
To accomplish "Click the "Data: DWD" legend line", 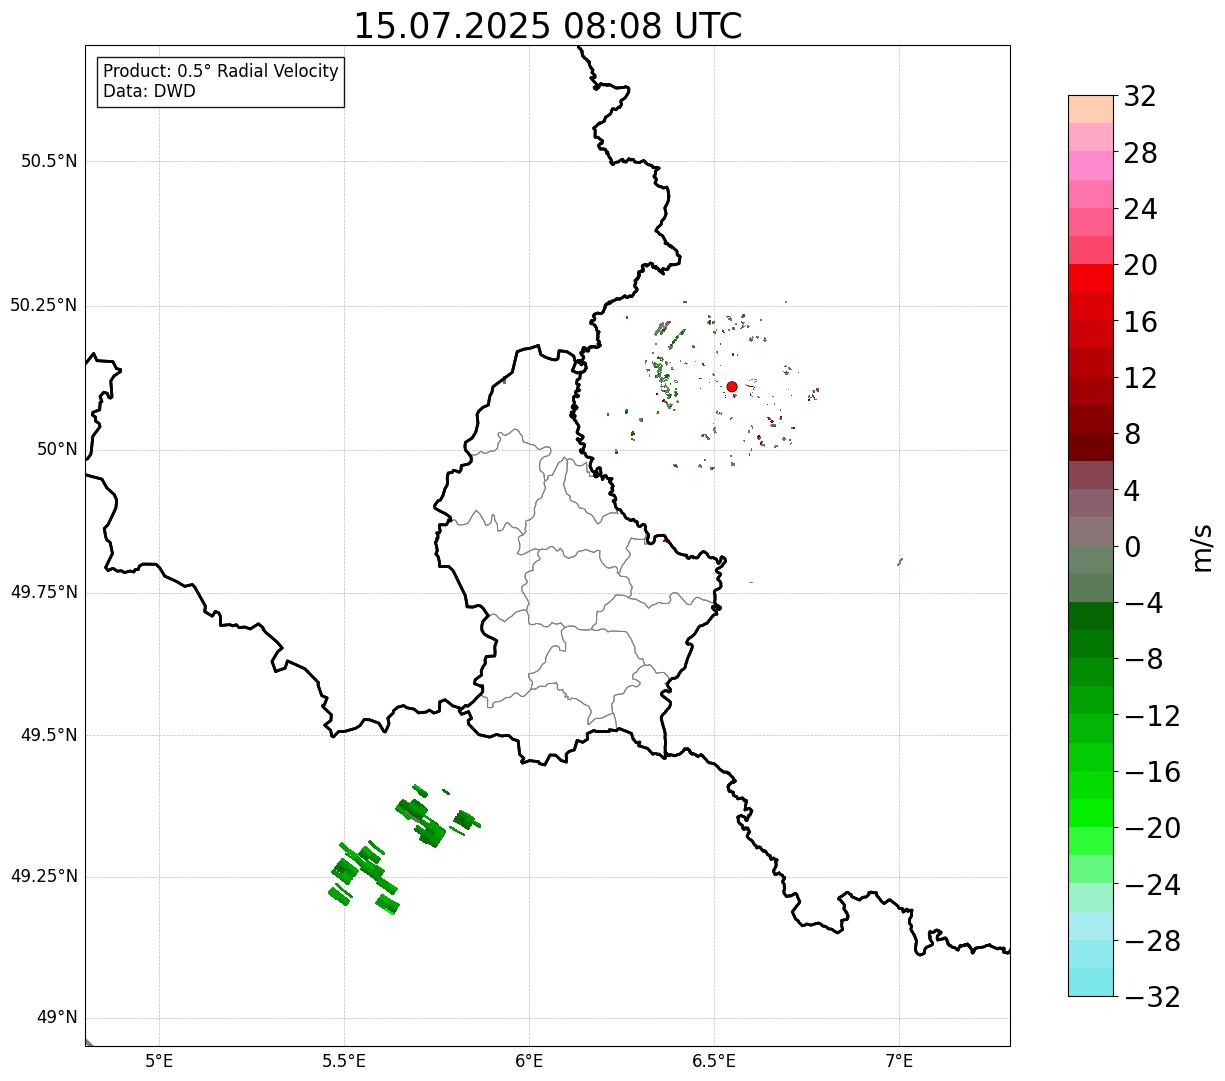I will 149,92.
